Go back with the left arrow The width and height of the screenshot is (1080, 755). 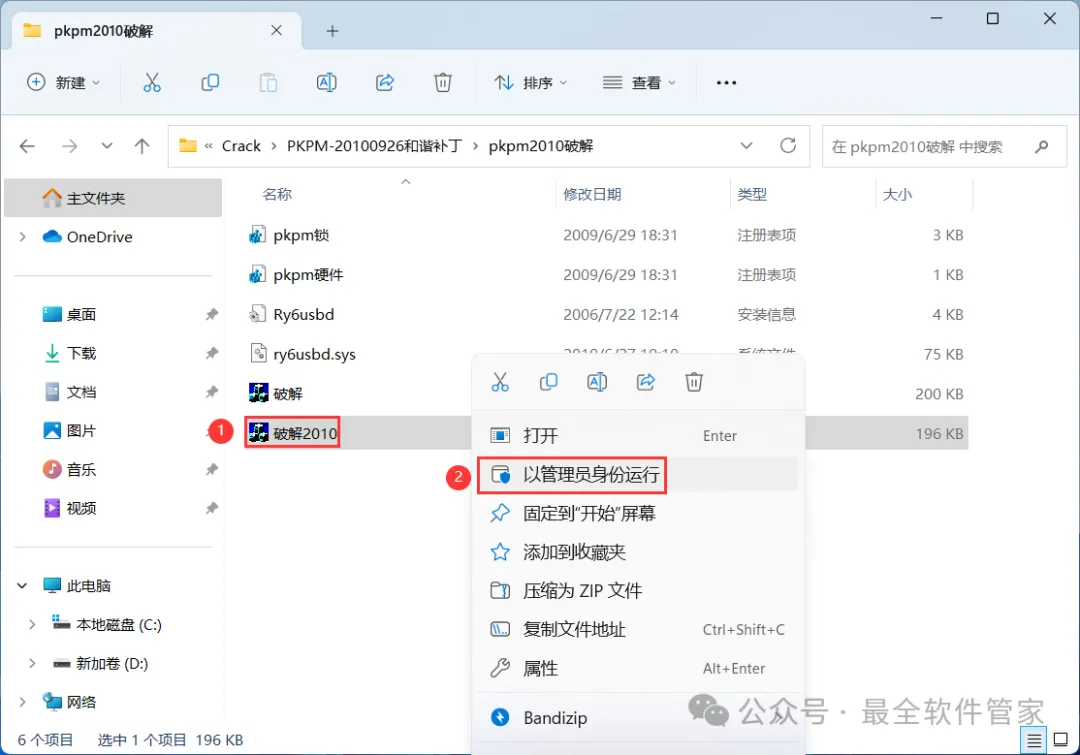[x=28, y=146]
